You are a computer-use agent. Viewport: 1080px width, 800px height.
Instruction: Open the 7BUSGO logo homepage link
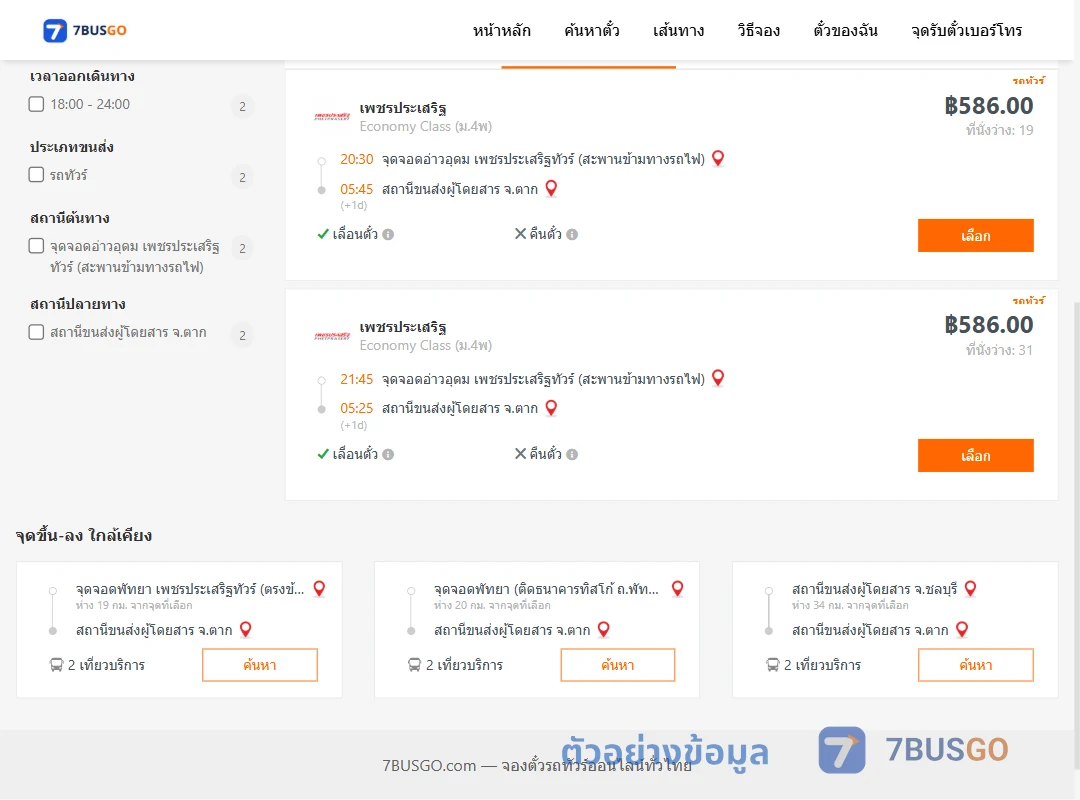[85, 30]
